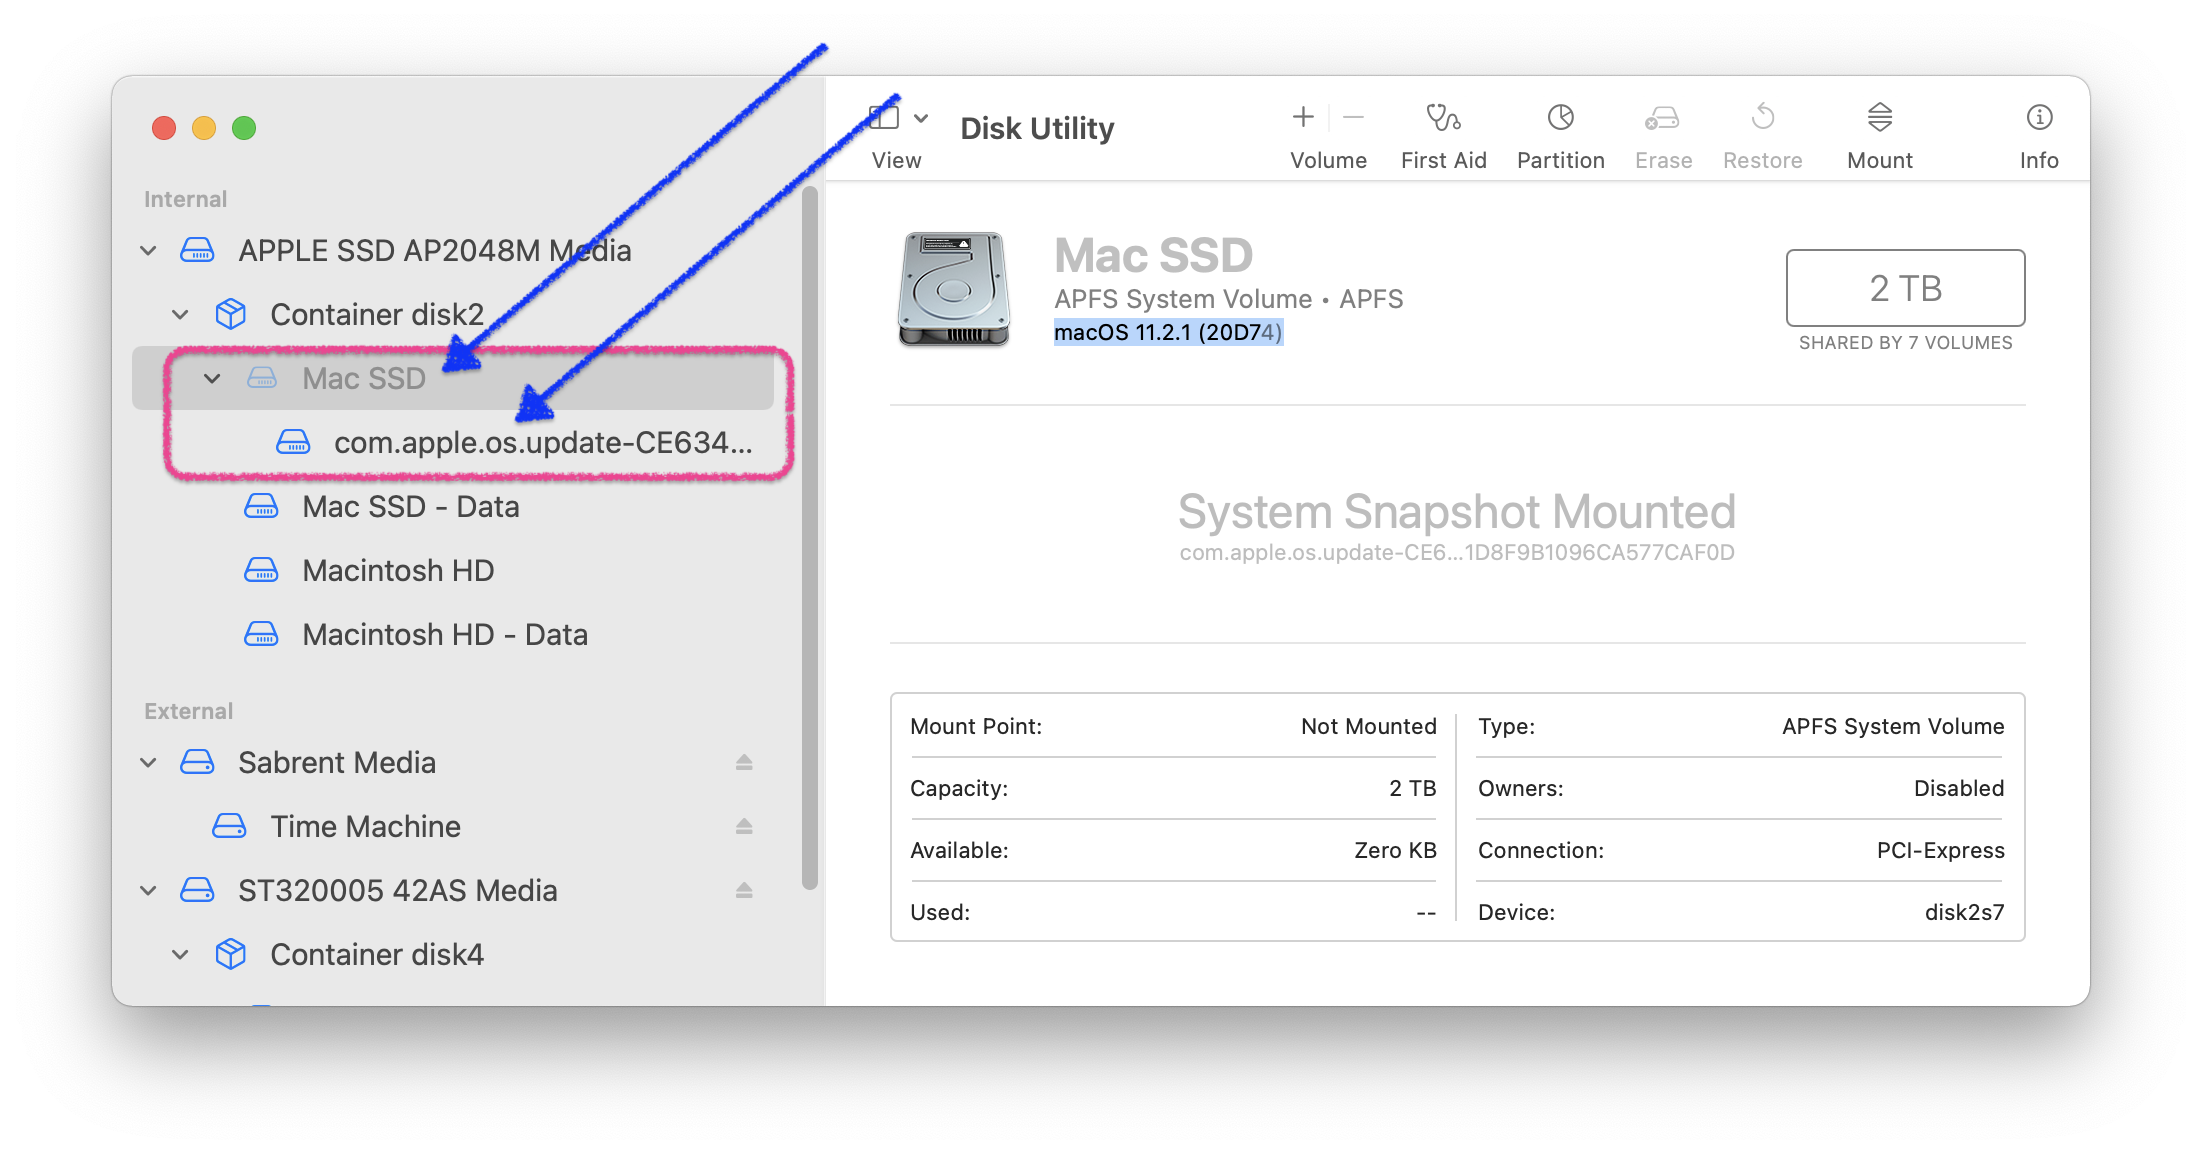
Task: Select Macintosh HD - Data volume
Action: [444, 635]
